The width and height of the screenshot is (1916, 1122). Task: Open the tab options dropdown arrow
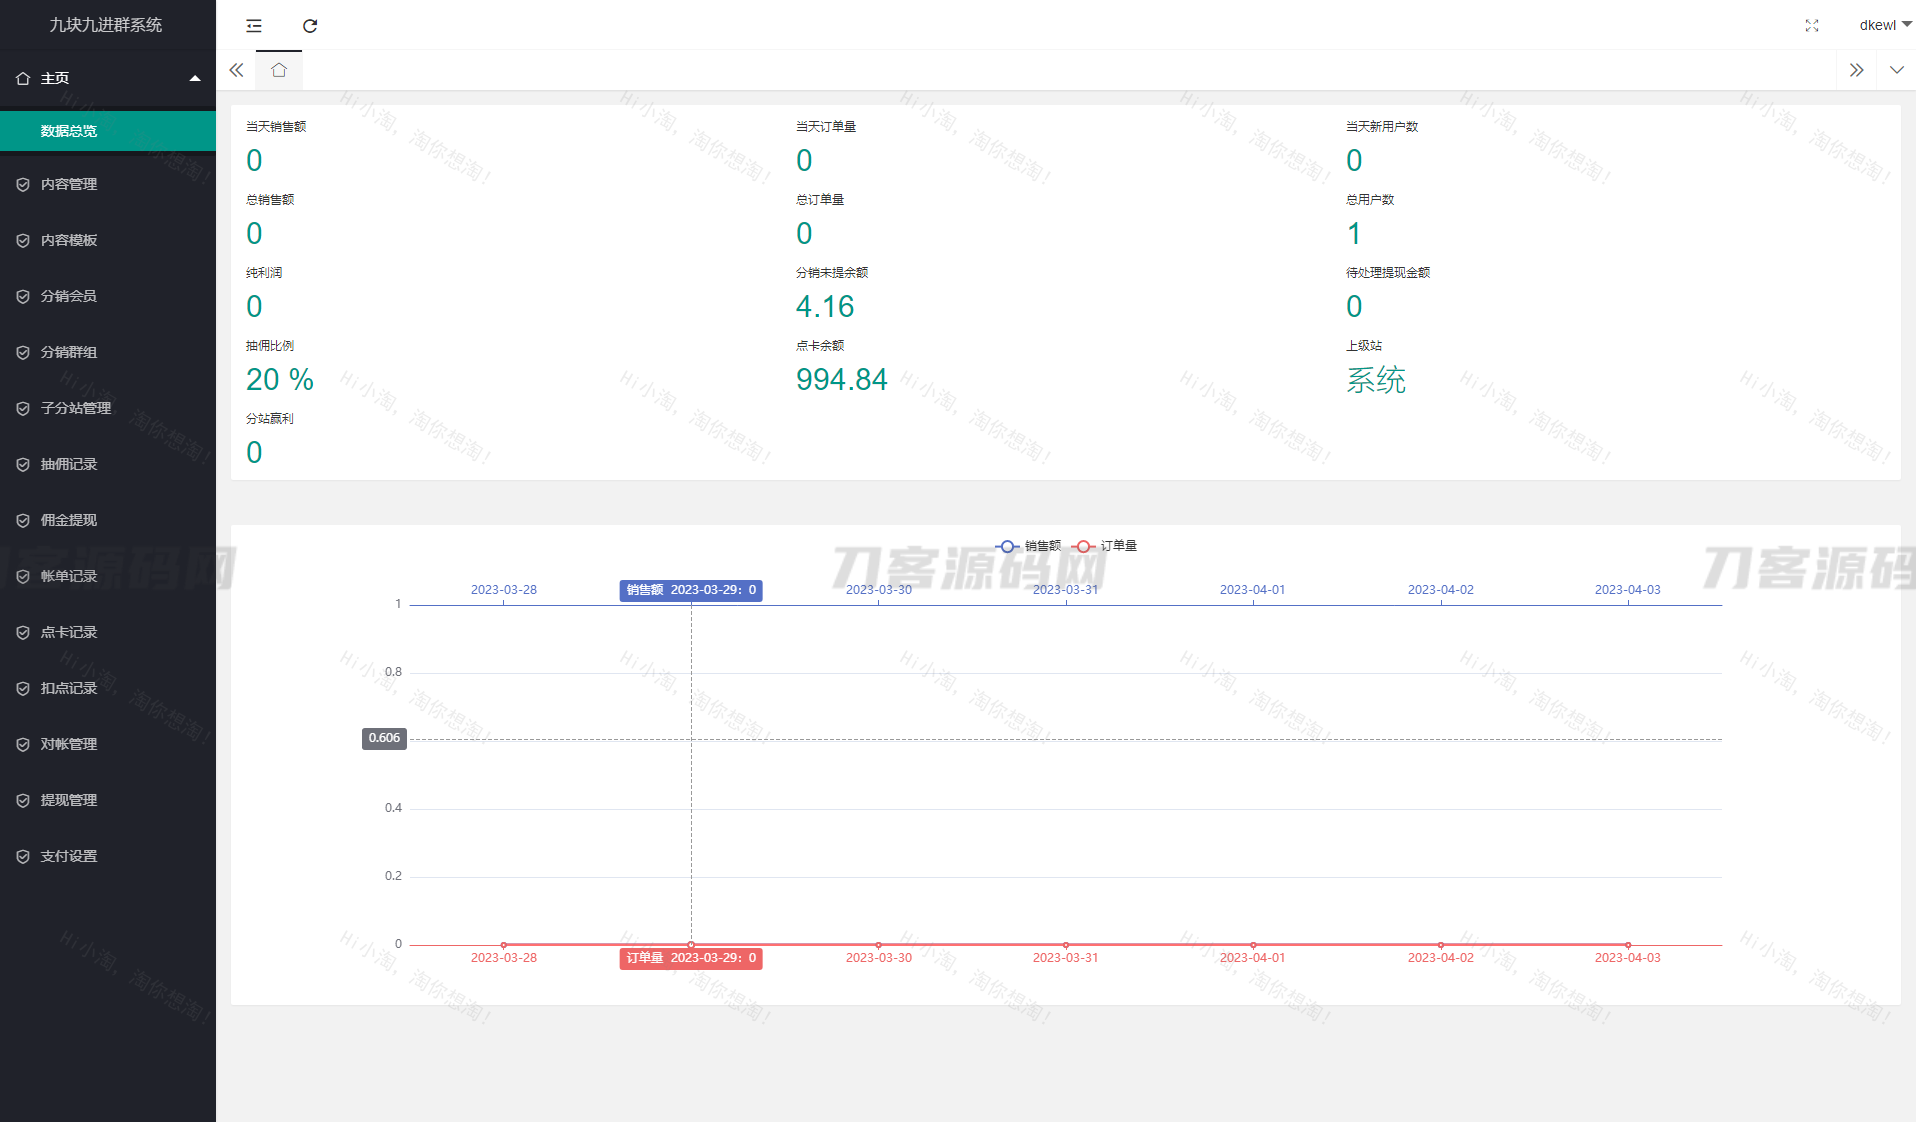click(1896, 70)
